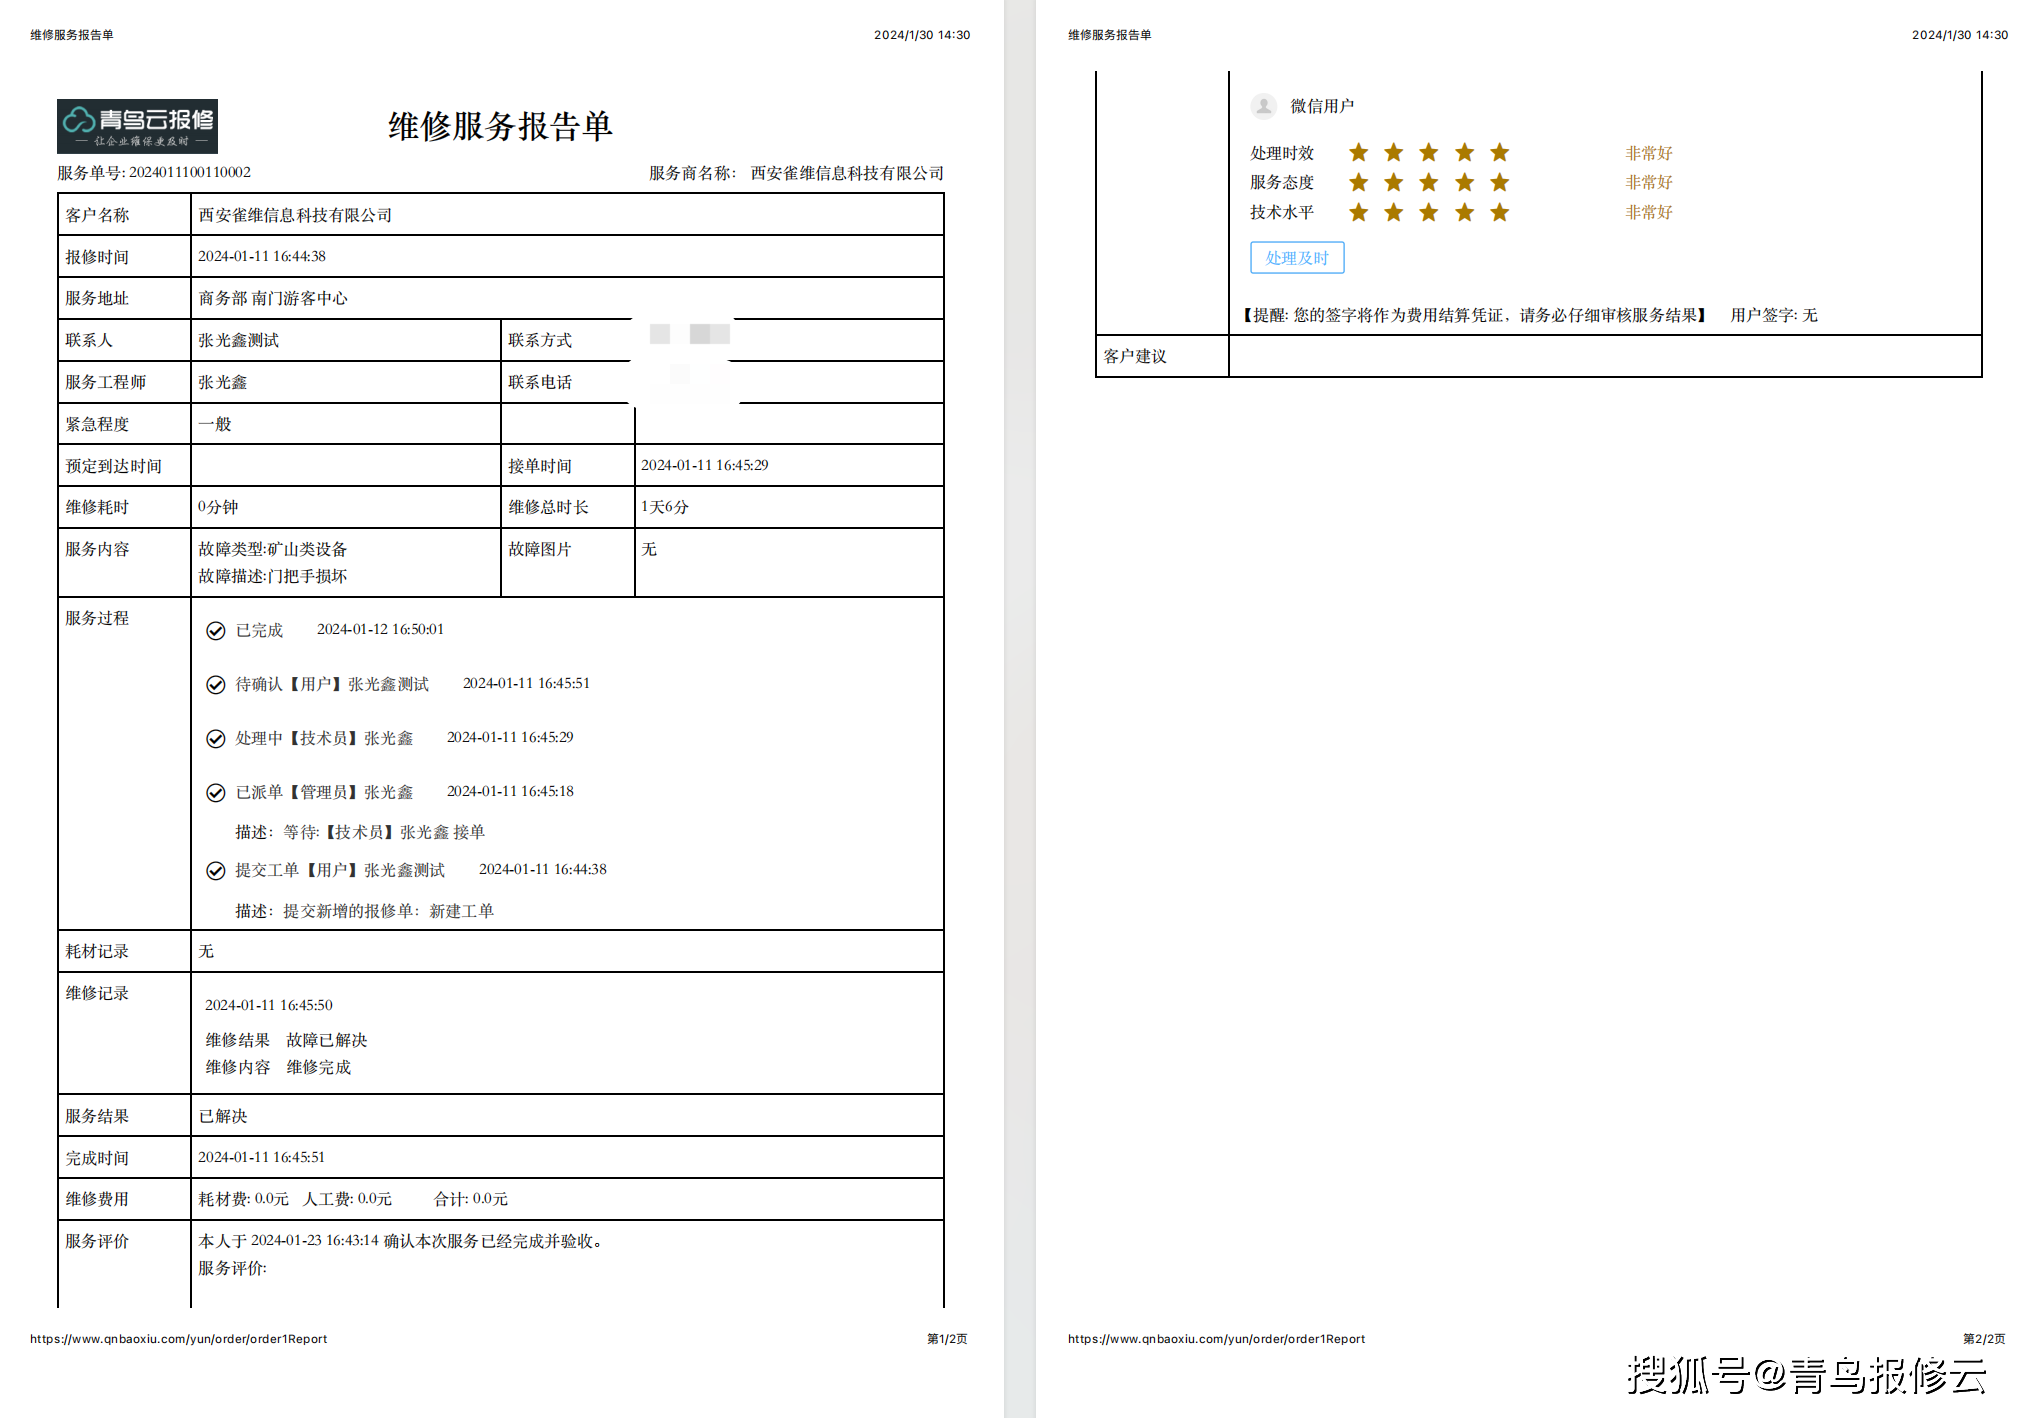Screen dimensions: 2038x1418
Task: Select the 服务商名称 line above the table
Action: (x=796, y=173)
